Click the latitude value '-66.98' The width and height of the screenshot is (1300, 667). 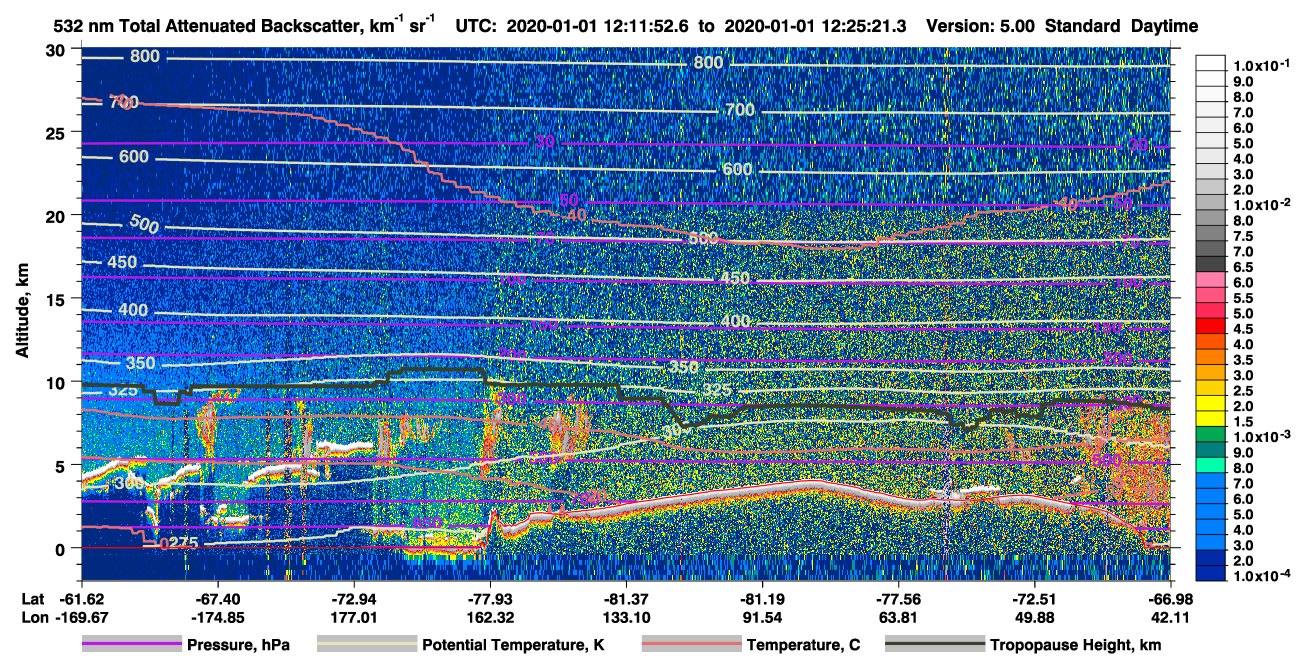[x=1171, y=598]
